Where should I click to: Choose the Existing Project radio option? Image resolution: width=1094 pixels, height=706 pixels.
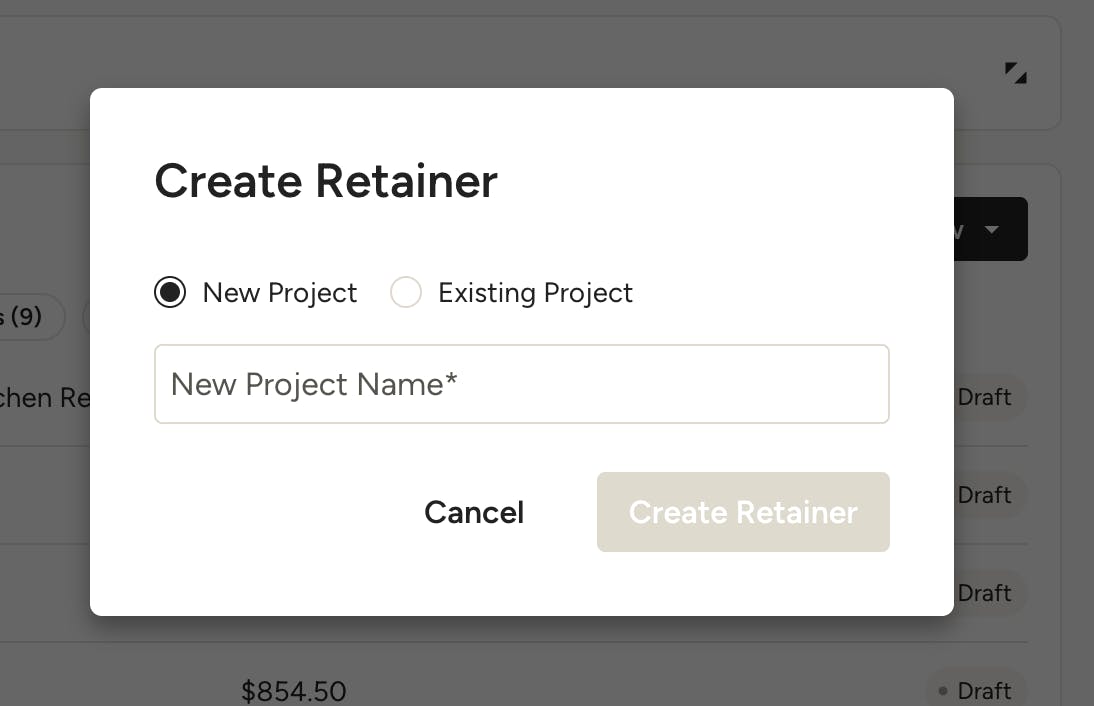click(x=405, y=293)
